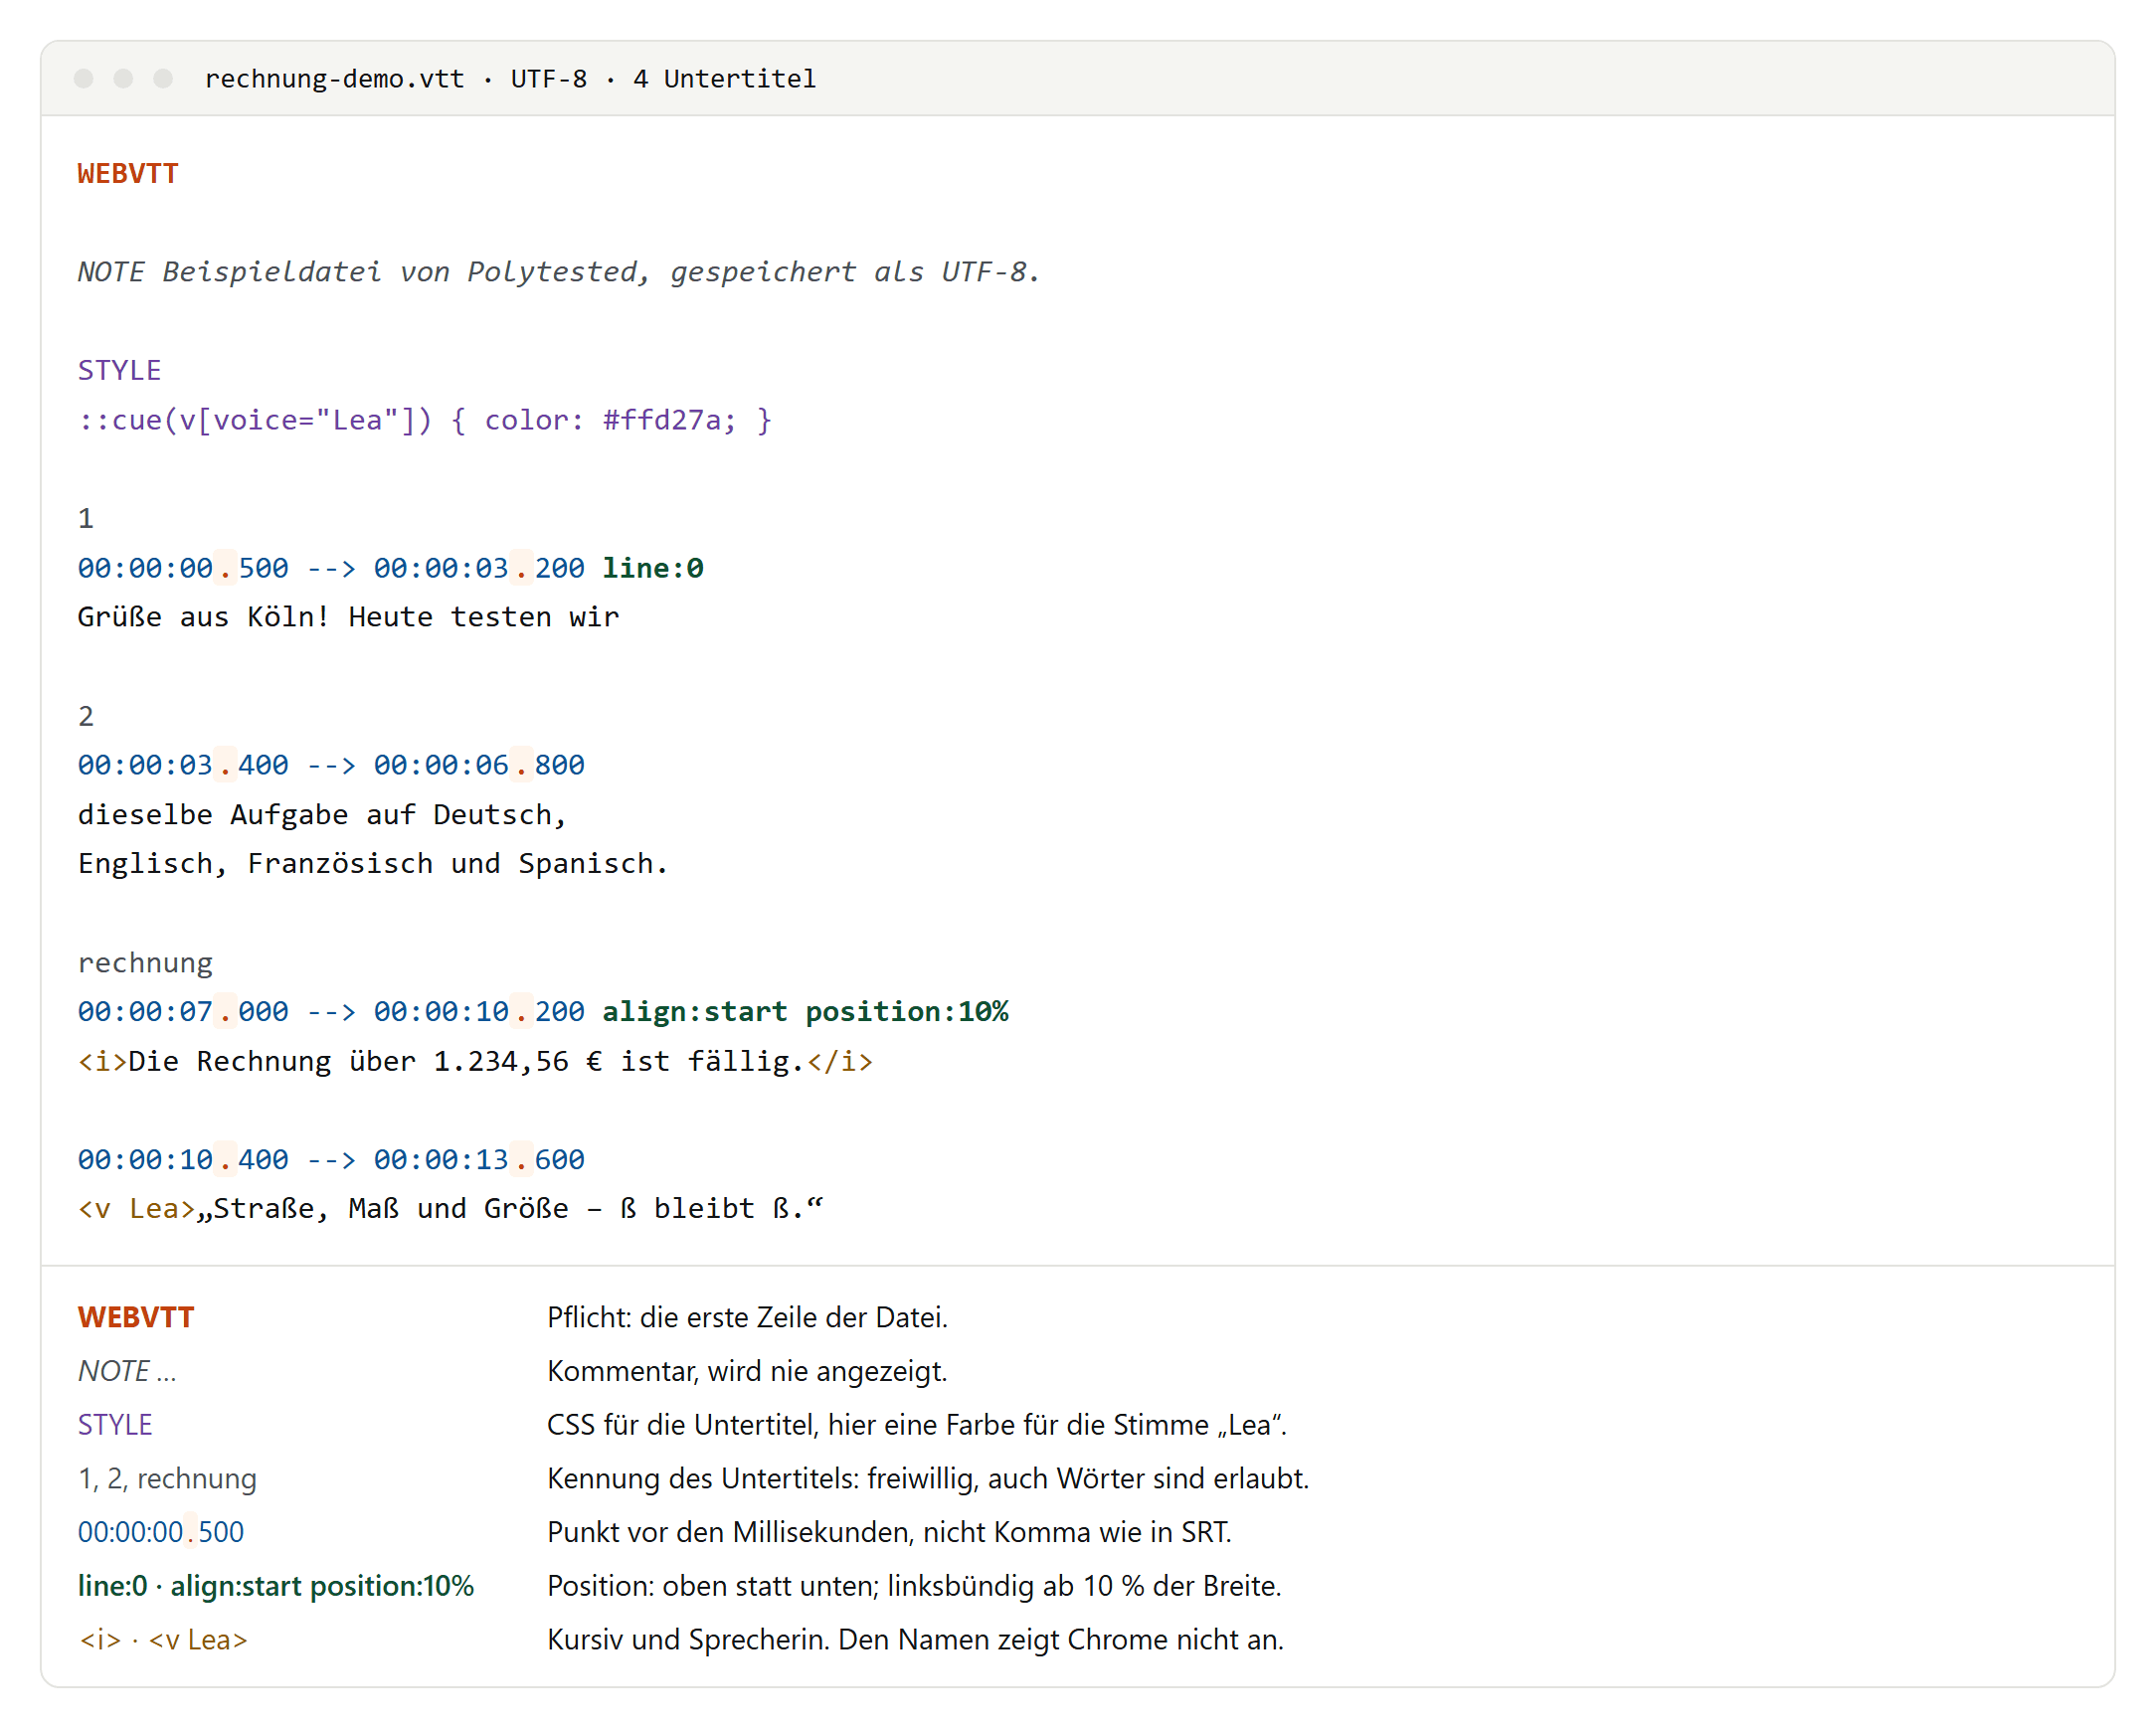Click the middle gray window dot

[124, 78]
